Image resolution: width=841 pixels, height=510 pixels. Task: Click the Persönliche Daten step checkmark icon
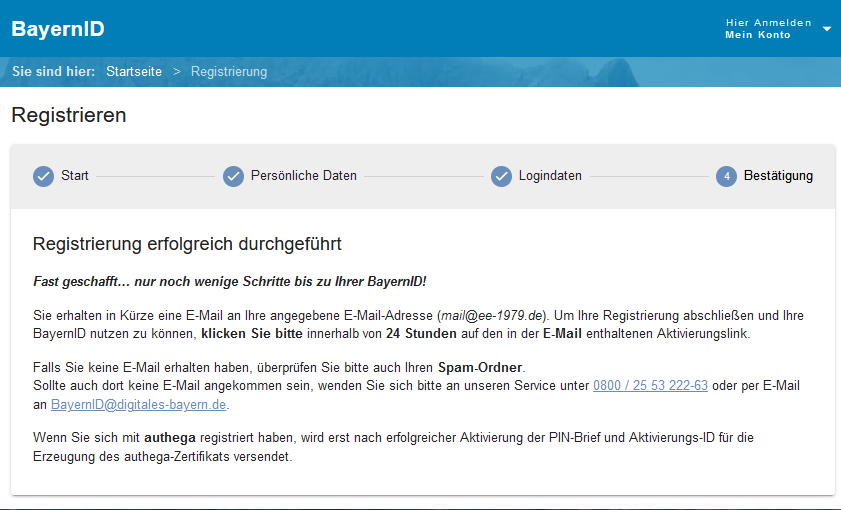click(x=233, y=176)
